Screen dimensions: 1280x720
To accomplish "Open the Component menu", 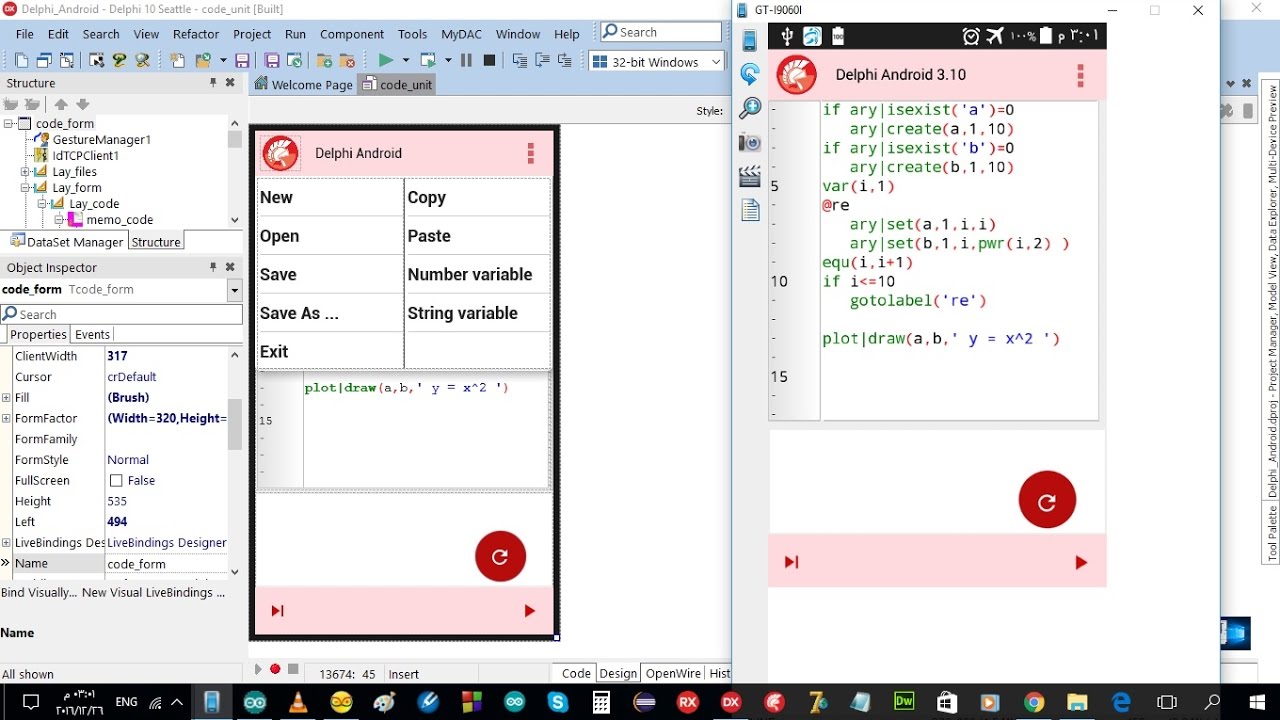I will [x=352, y=33].
